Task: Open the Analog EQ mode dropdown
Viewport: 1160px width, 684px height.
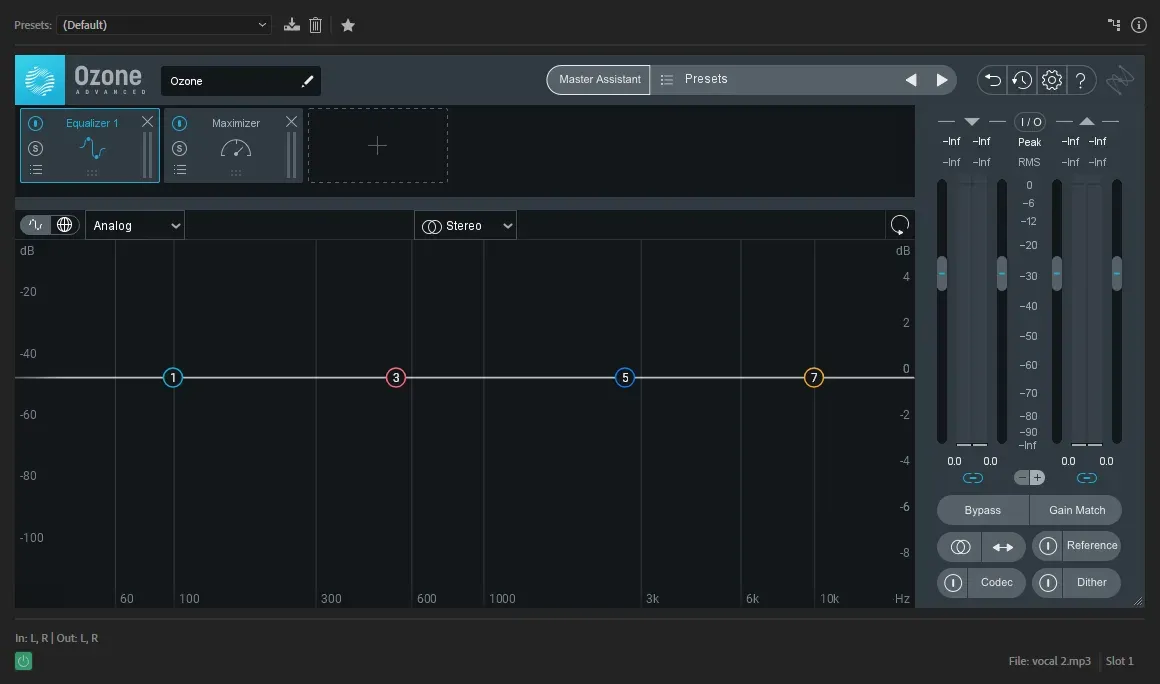Action: pyautogui.click(x=135, y=226)
